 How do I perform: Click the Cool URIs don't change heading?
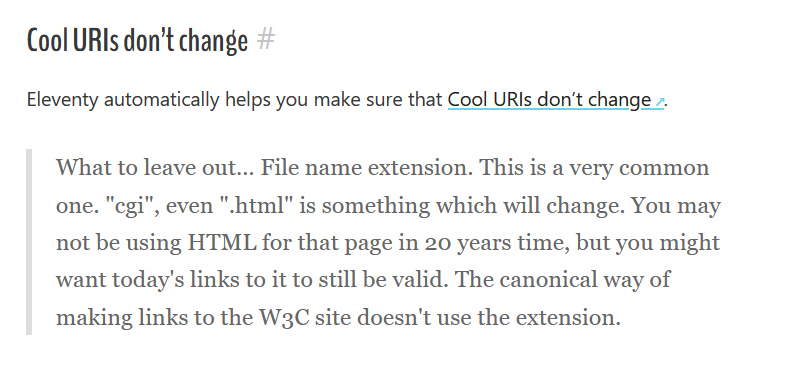pyautogui.click(x=137, y=40)
